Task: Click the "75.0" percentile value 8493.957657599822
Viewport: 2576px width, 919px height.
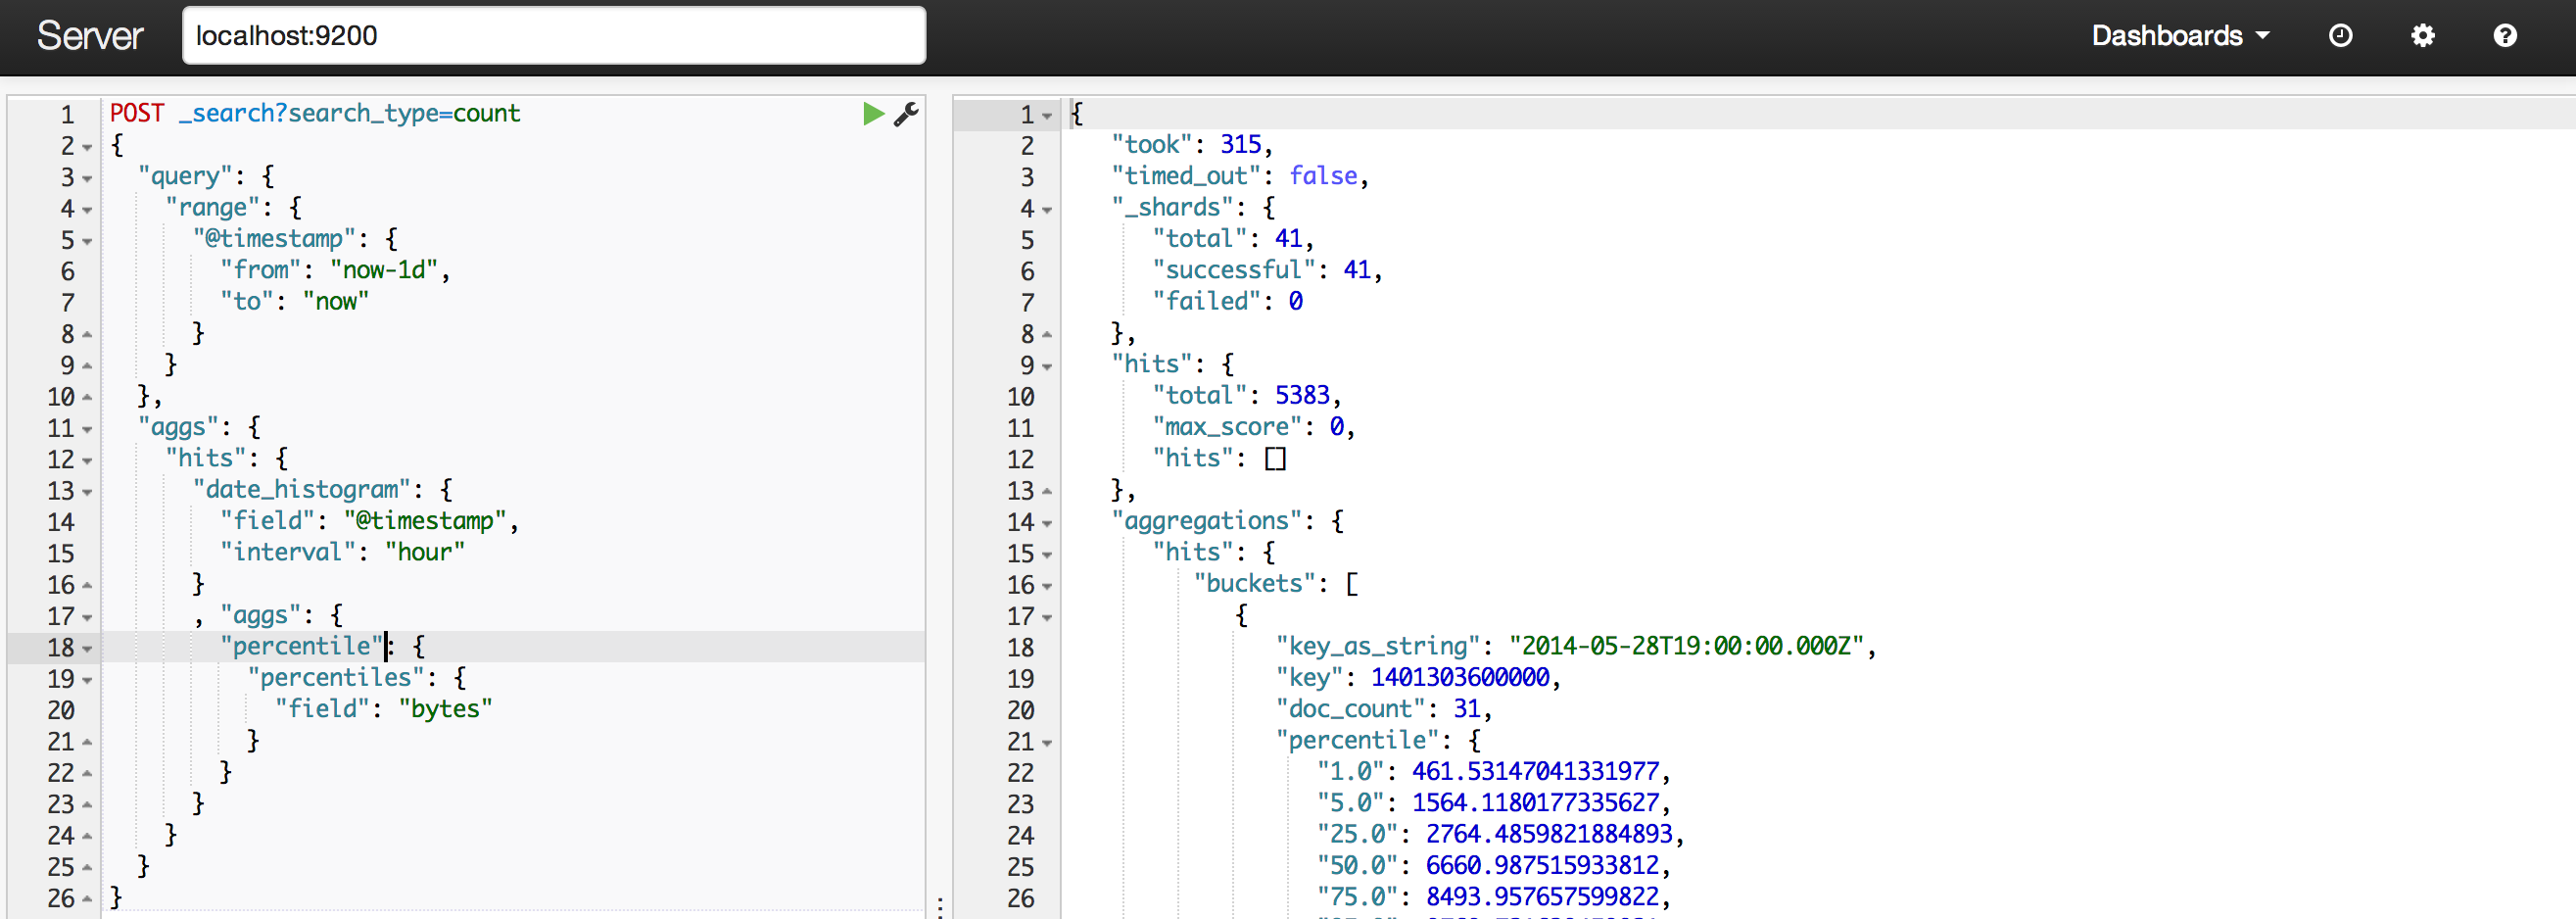Action: (x=1542, y=897)
